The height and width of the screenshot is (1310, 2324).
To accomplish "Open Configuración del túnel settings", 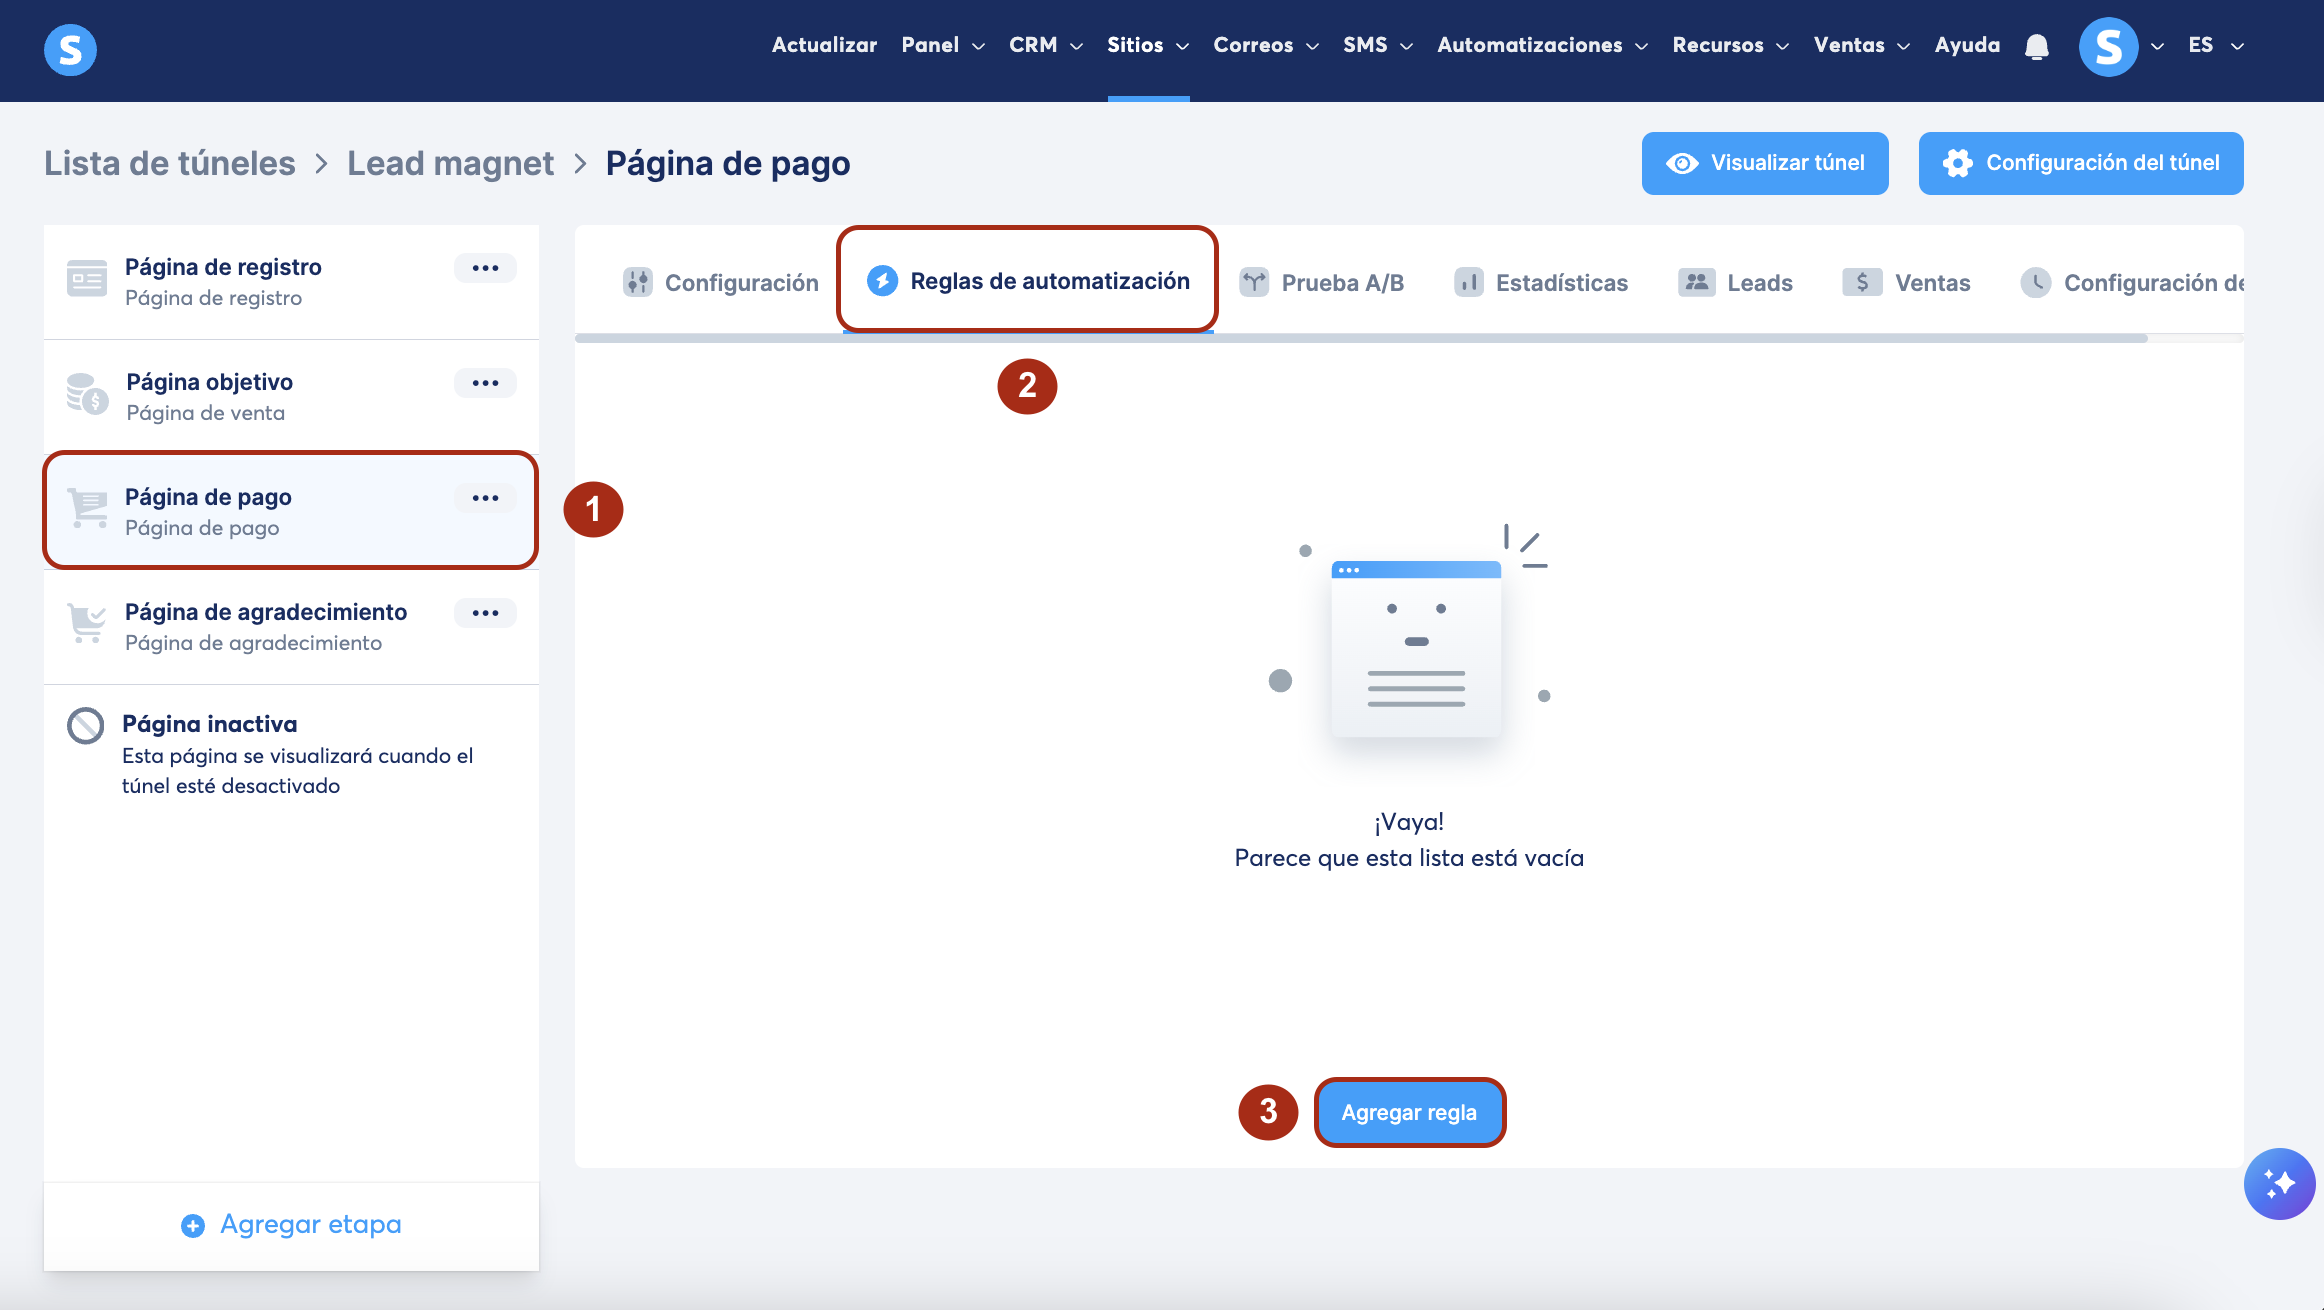I will (2080, 163).
